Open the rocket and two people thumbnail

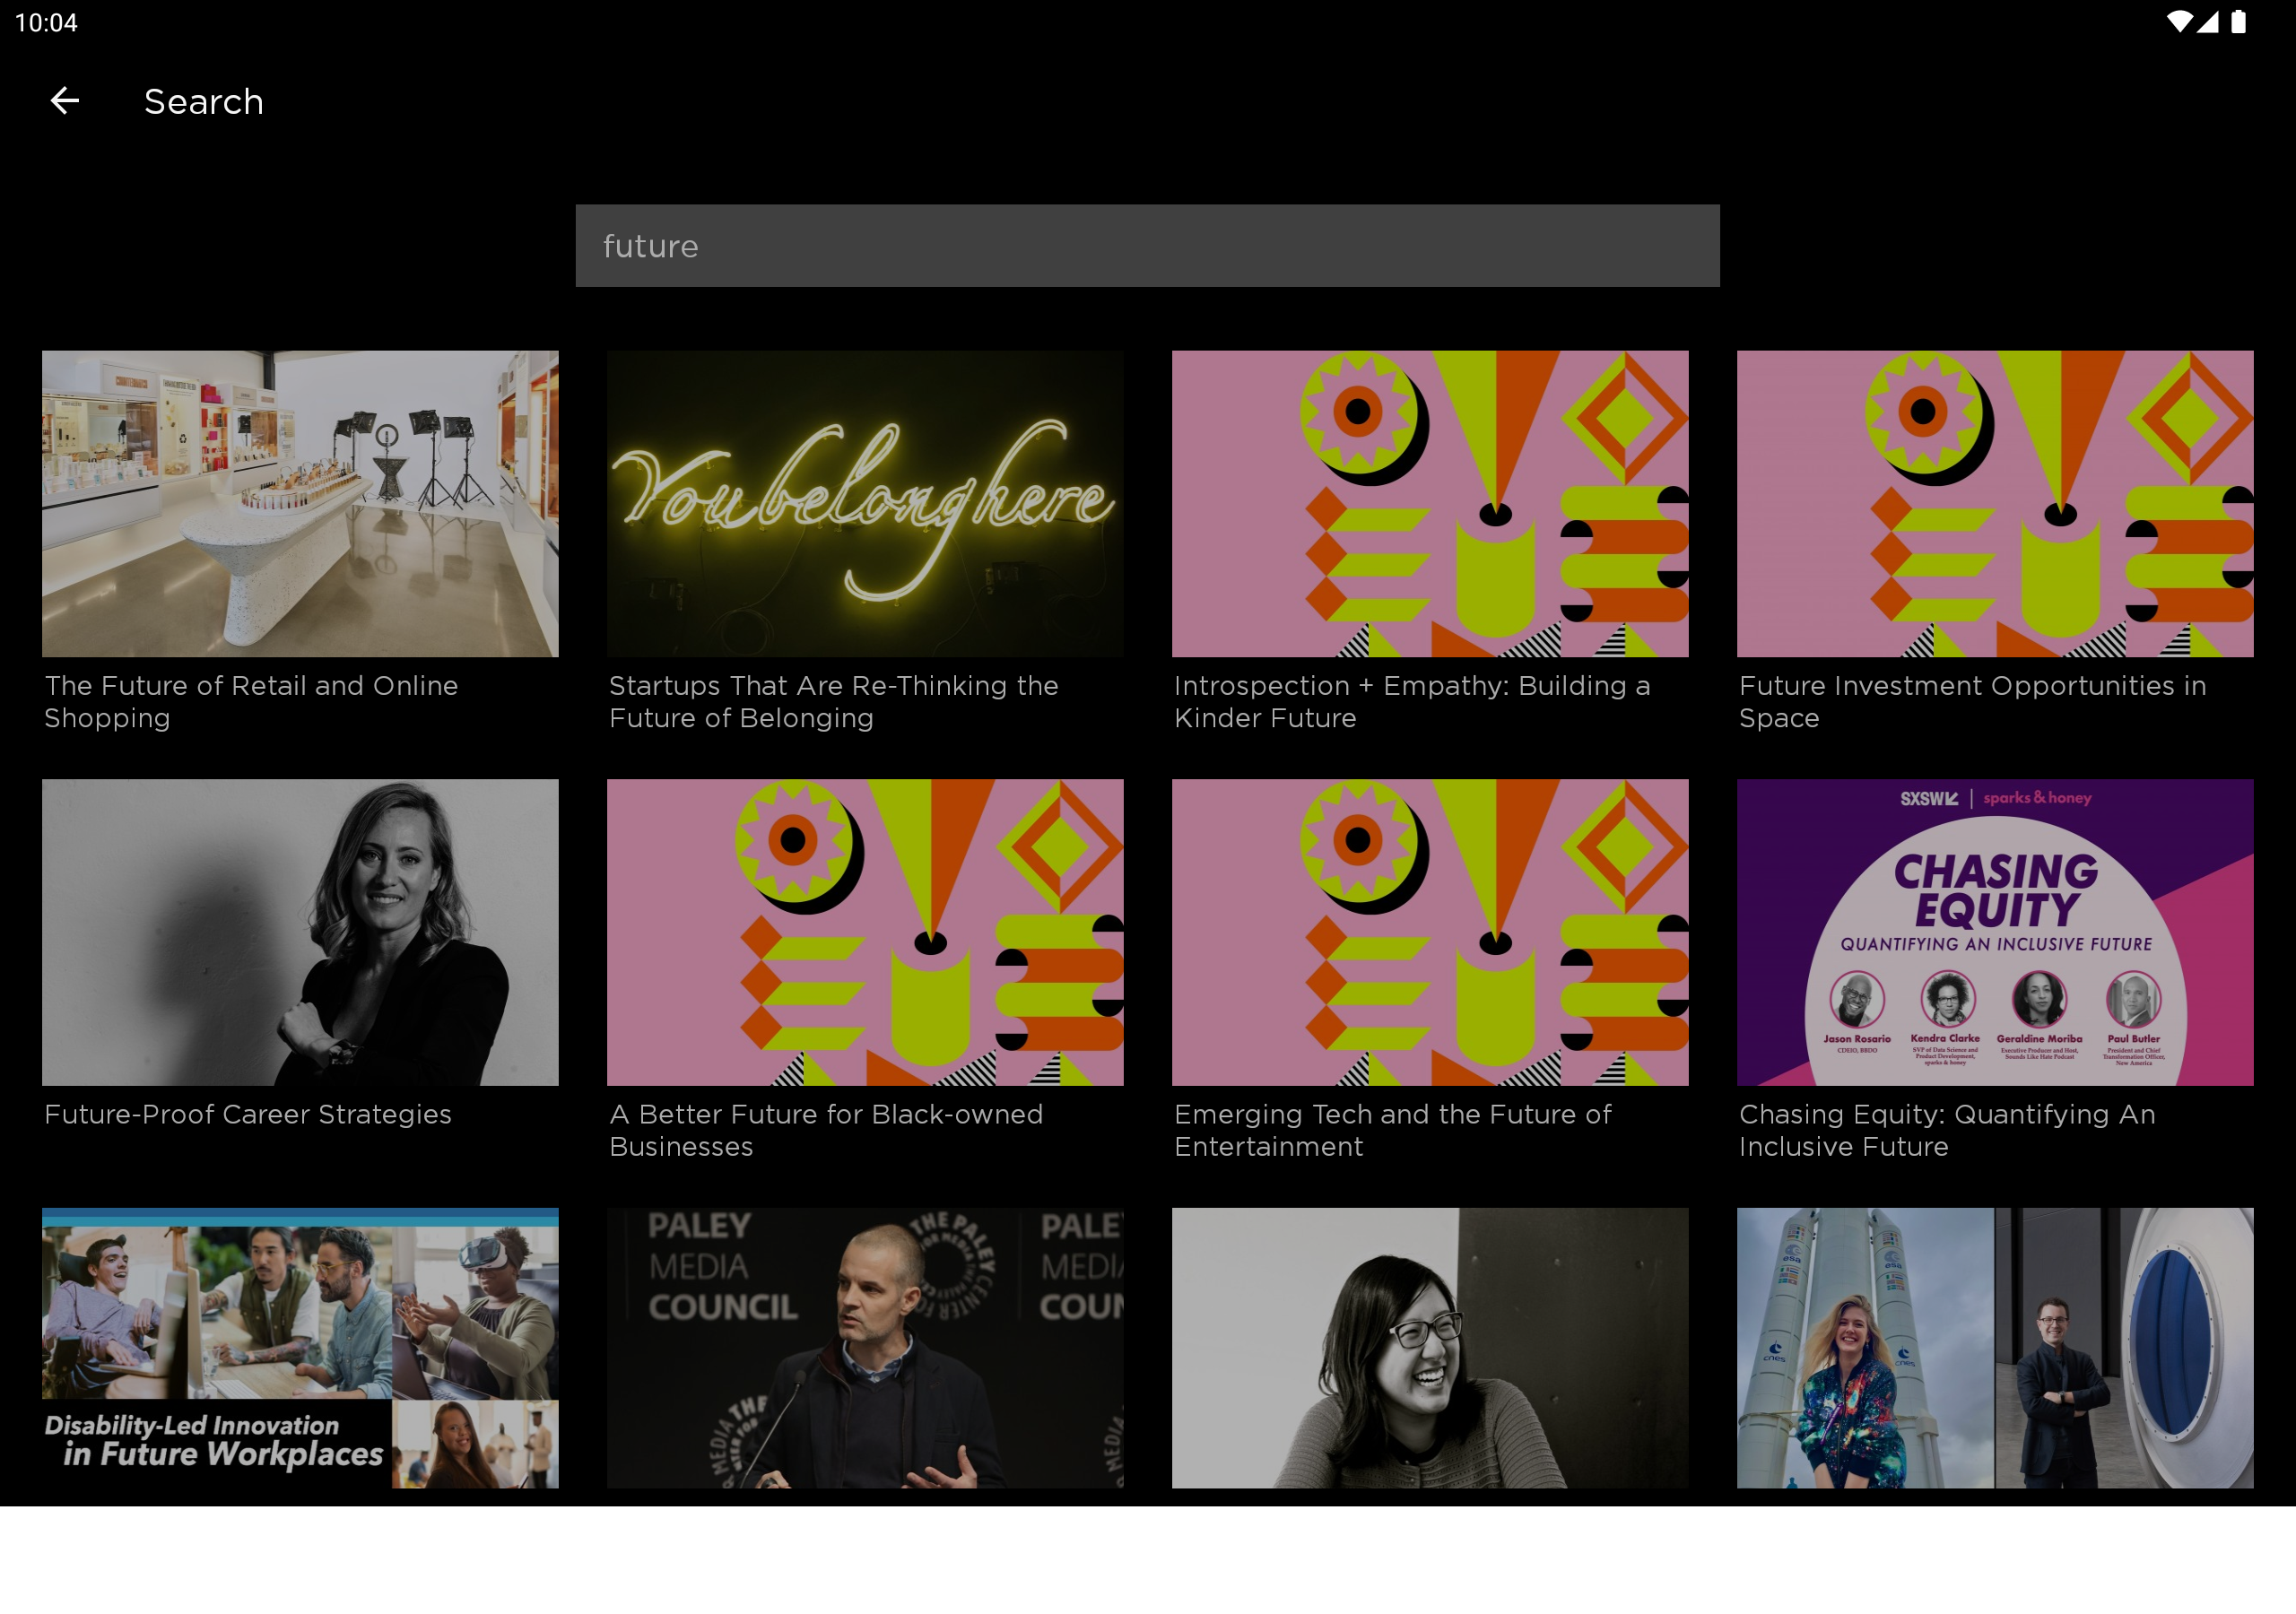click(x=1995, y=1347)
